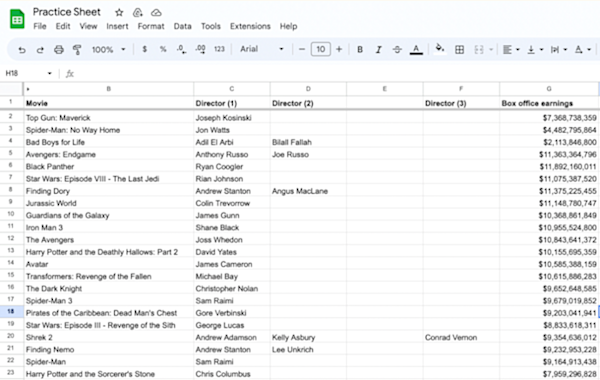
Task: Select row 18 header
Action: pos(11,312)
